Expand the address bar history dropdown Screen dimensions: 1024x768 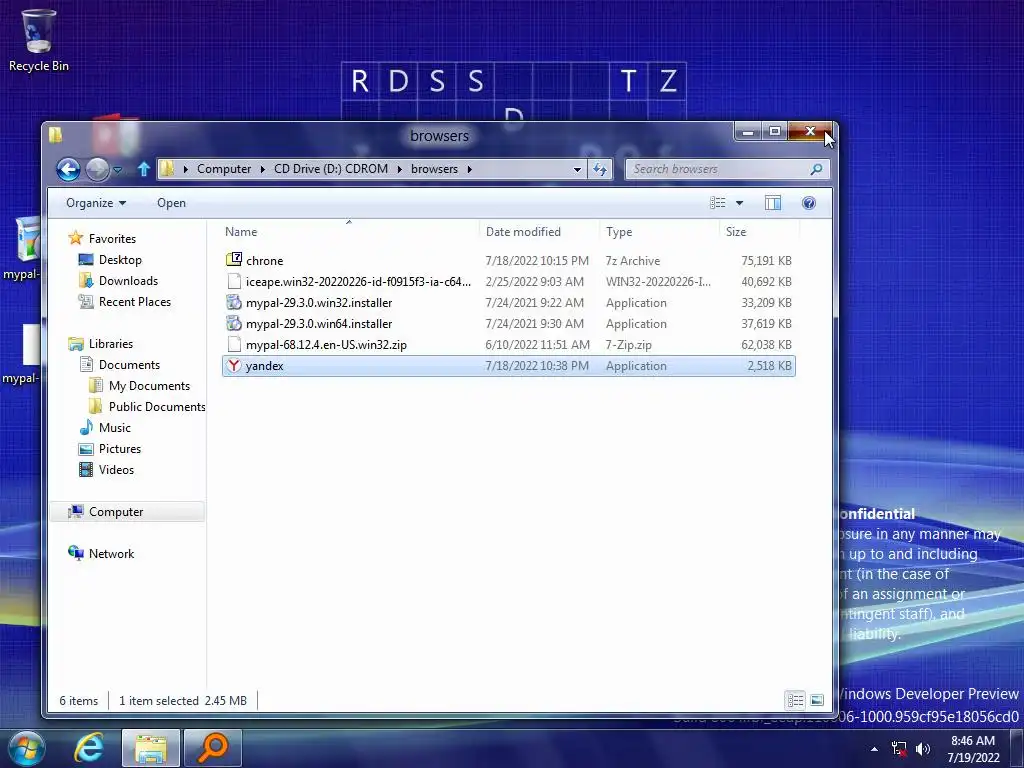tap(577, 169)
